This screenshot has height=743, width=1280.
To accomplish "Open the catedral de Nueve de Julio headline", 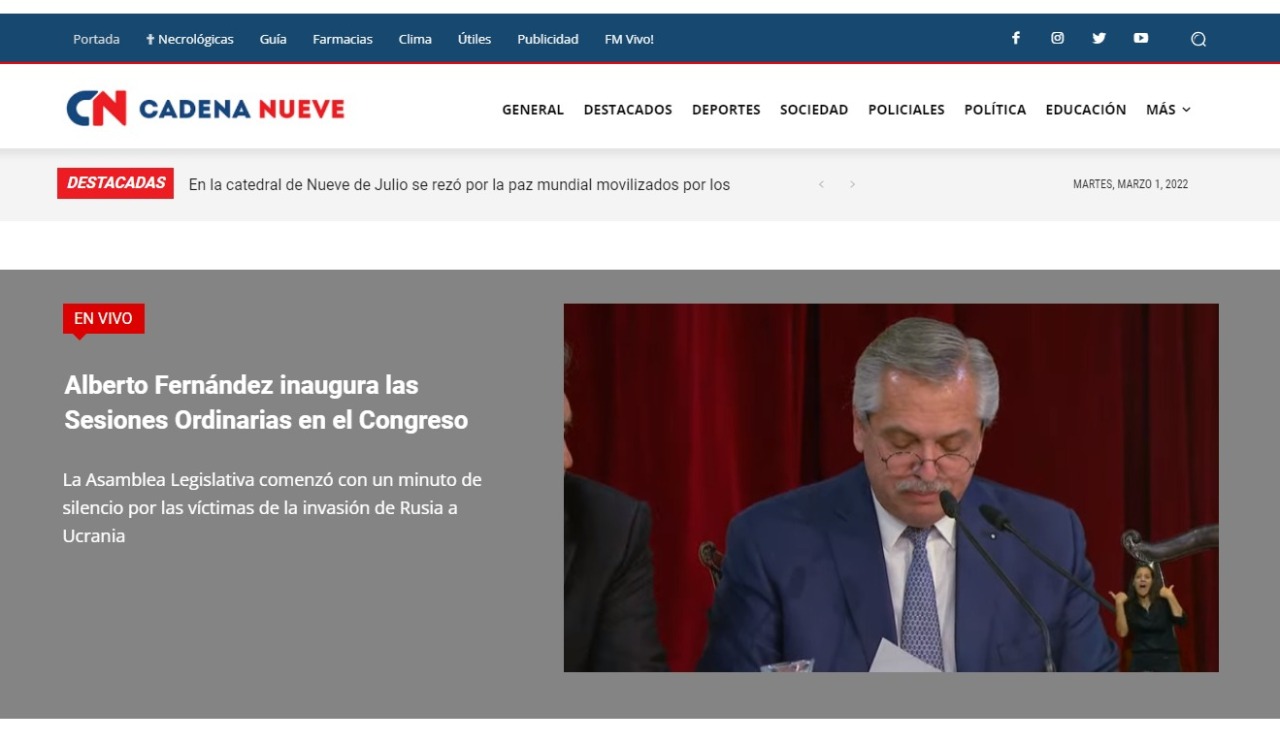I will click(x=459, y=185).
